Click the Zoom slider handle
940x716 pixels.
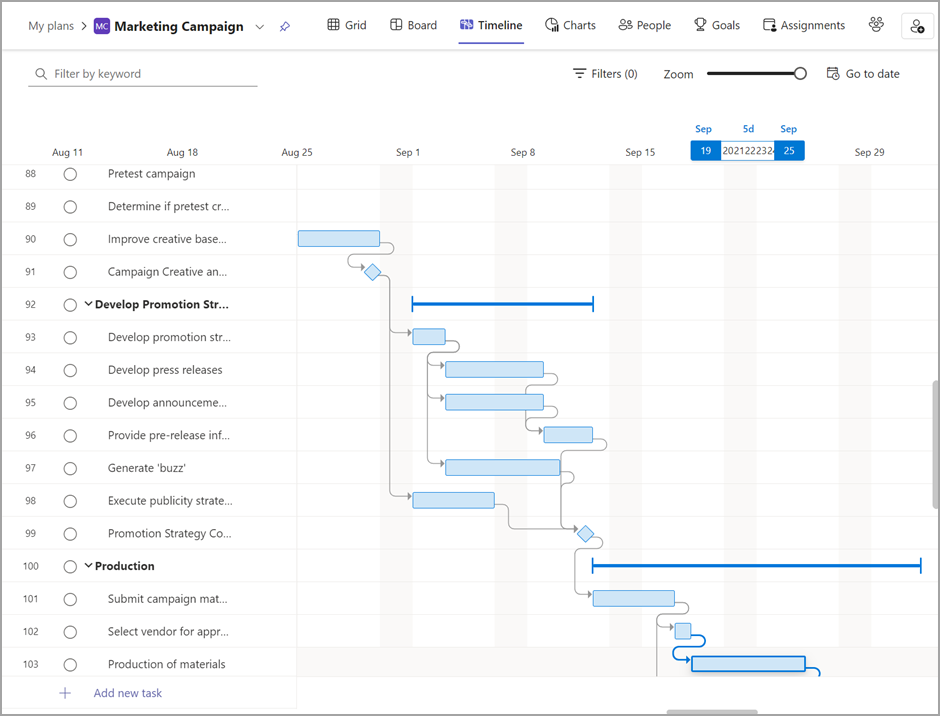pyautogui.click(x=800, y=73)
